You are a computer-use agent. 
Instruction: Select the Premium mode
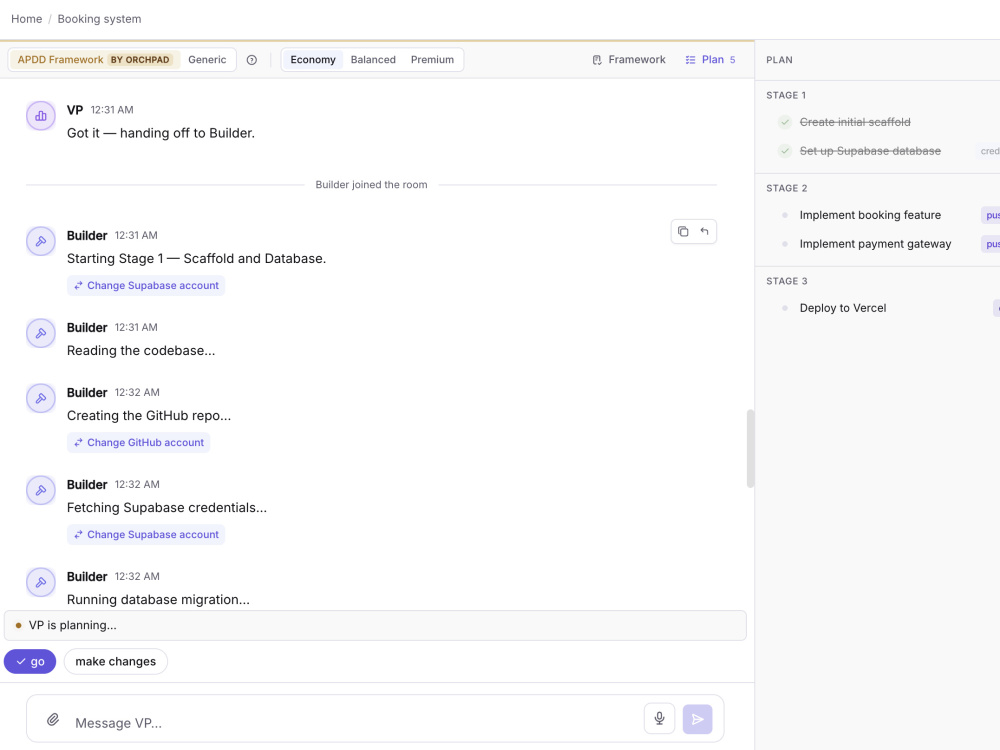pyautogui.click(x=432, y=60)
